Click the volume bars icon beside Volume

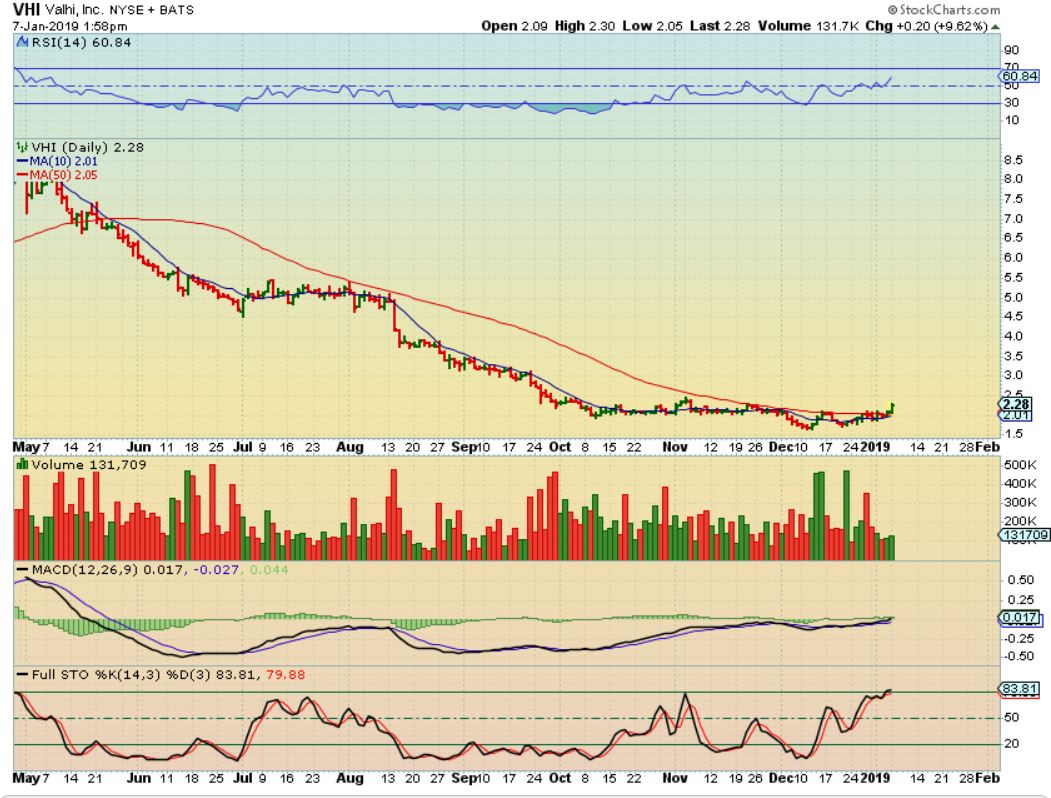23,464
